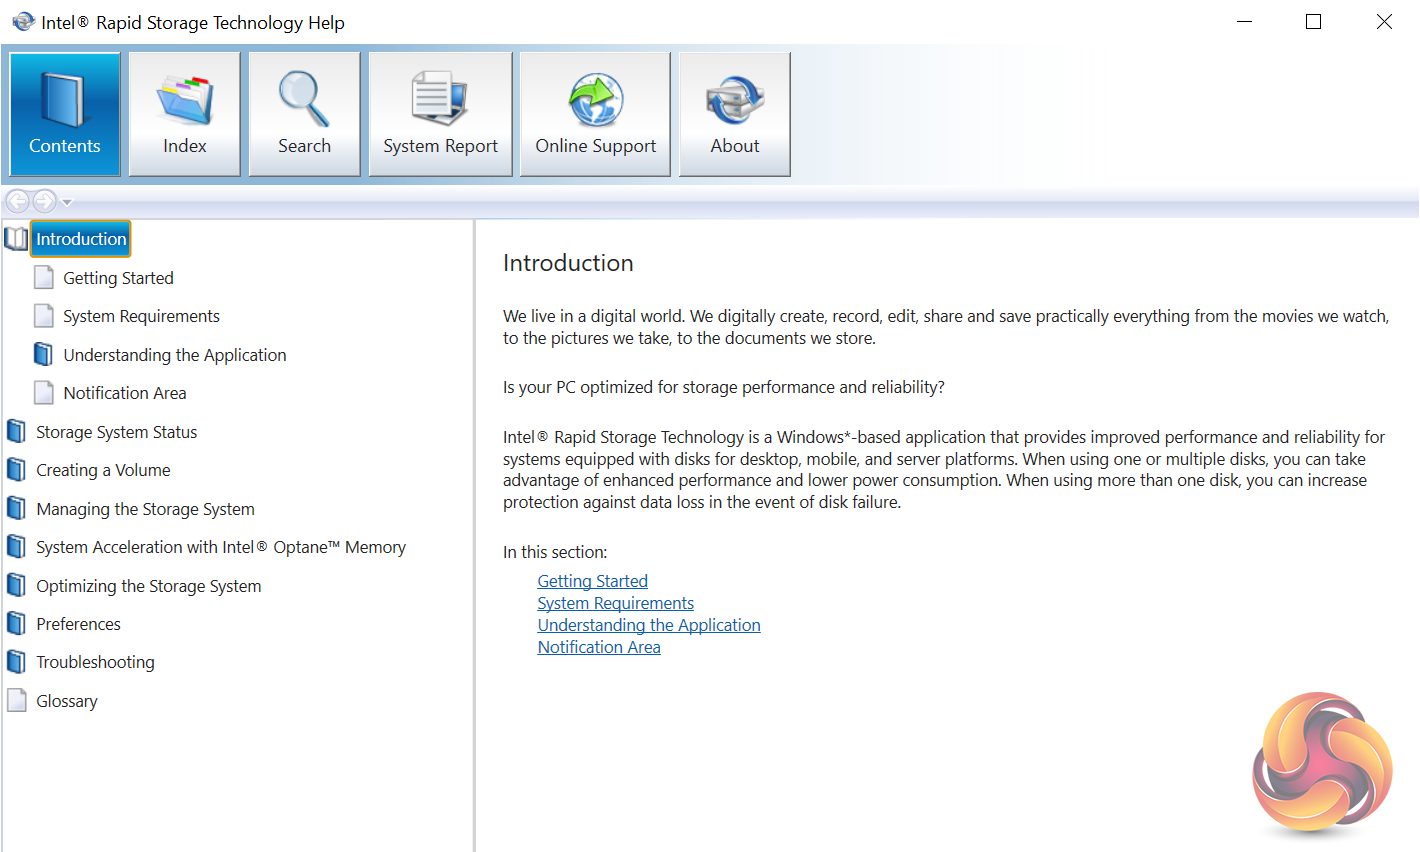The width and height of the screenshot is (1420, 852).
Task: Maximize the Help window
Action: click(1314, 22)
